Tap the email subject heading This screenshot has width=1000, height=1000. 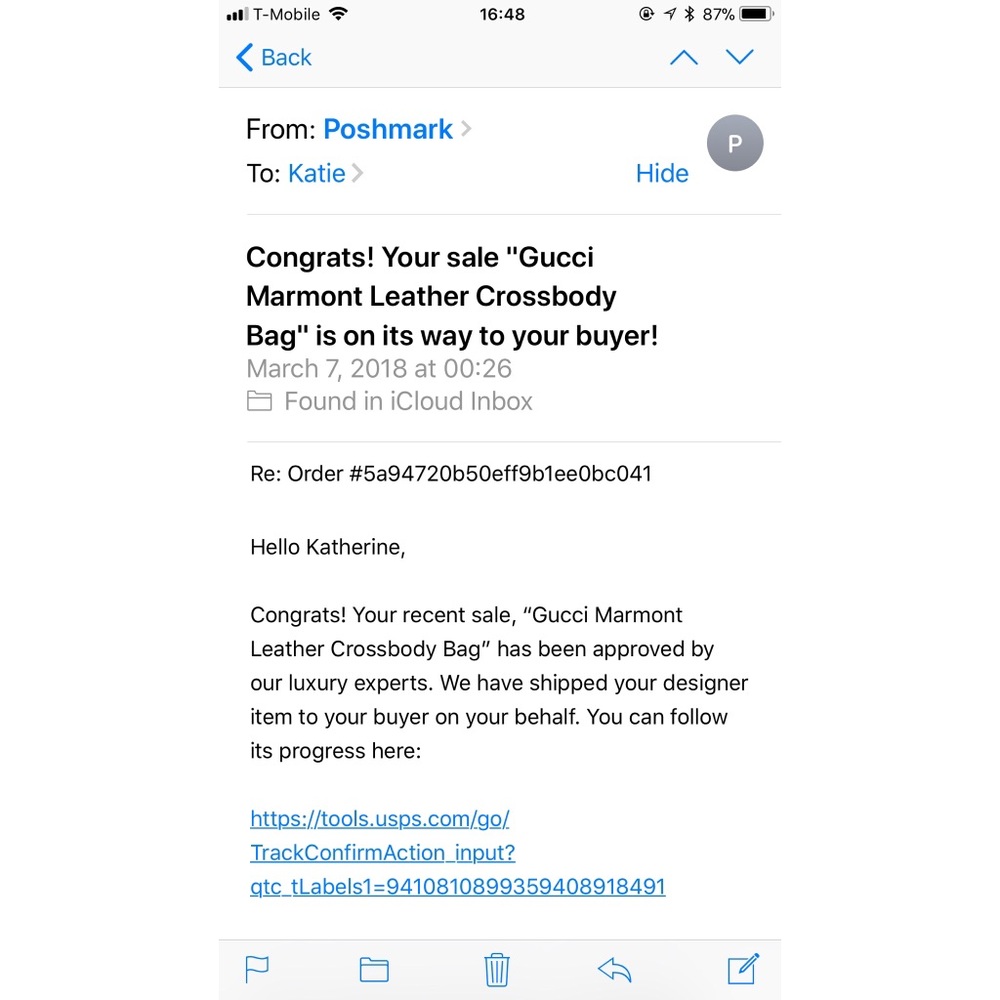point(452,296)
